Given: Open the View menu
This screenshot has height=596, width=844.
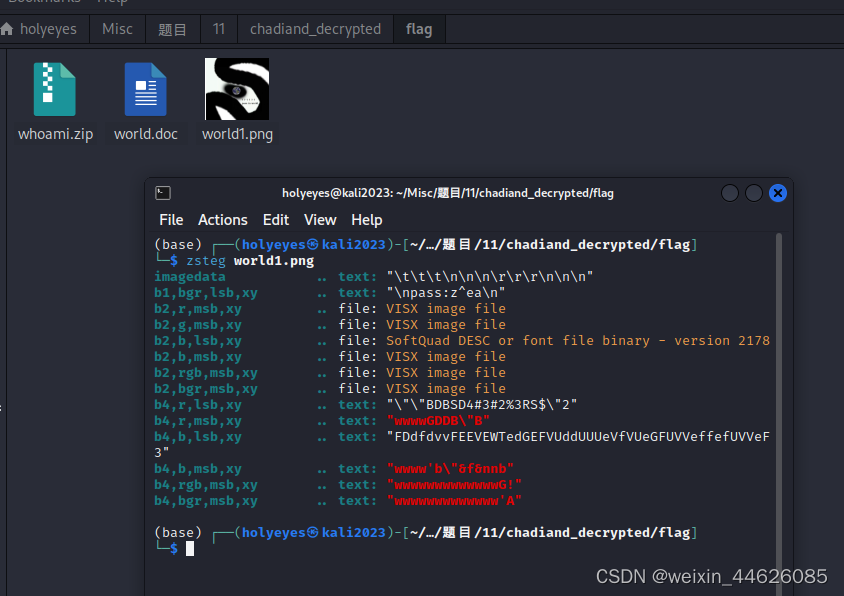Looking at the screenshot, I should point(320,219).
